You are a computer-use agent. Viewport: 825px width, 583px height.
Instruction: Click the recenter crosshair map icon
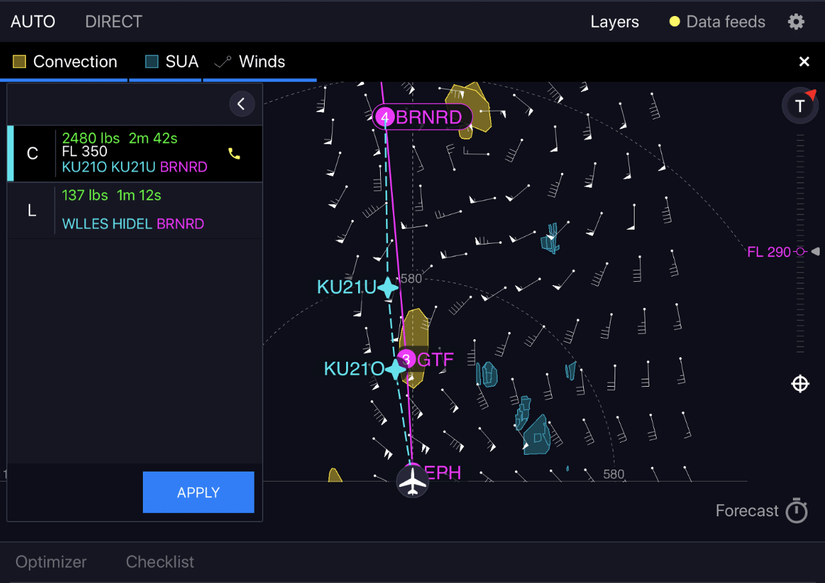tap(800, 384)
